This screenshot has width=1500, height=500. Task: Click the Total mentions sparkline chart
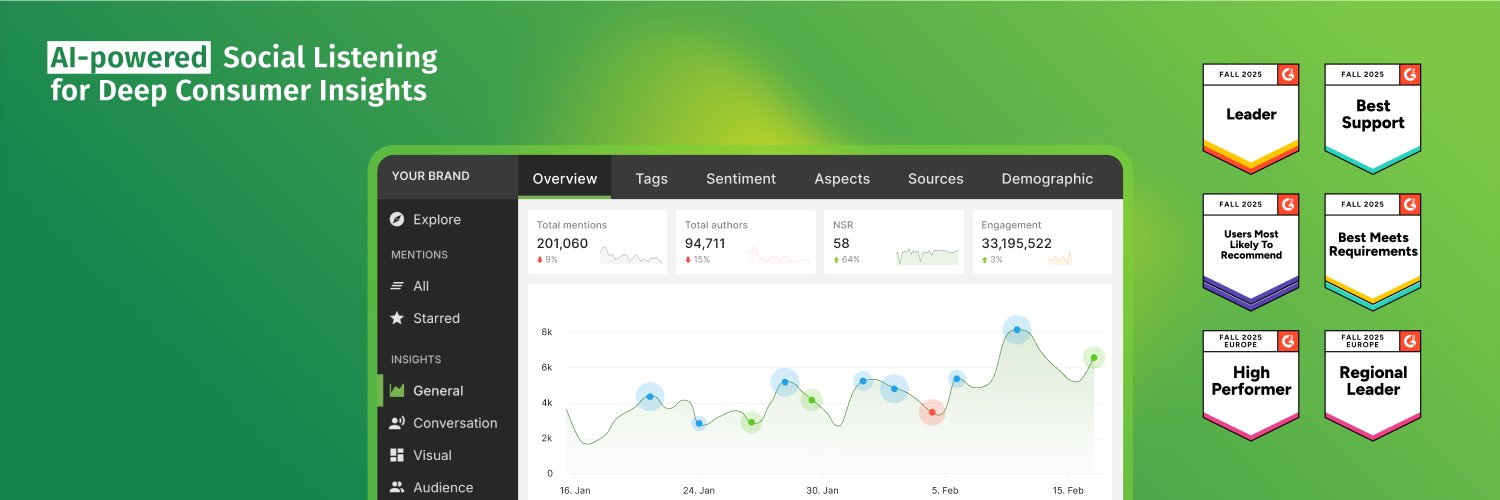click(x=631, y=256)
